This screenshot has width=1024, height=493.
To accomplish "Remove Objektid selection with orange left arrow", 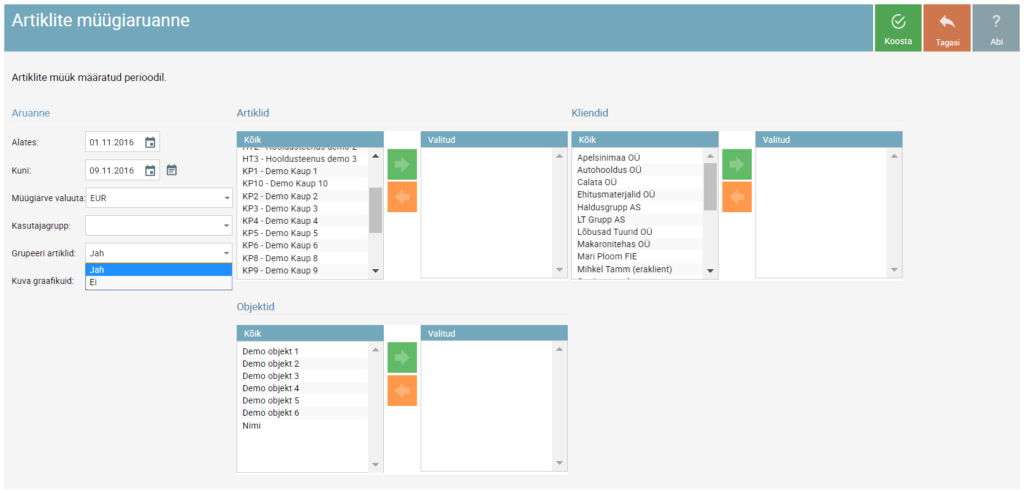I will pos(402,390).
